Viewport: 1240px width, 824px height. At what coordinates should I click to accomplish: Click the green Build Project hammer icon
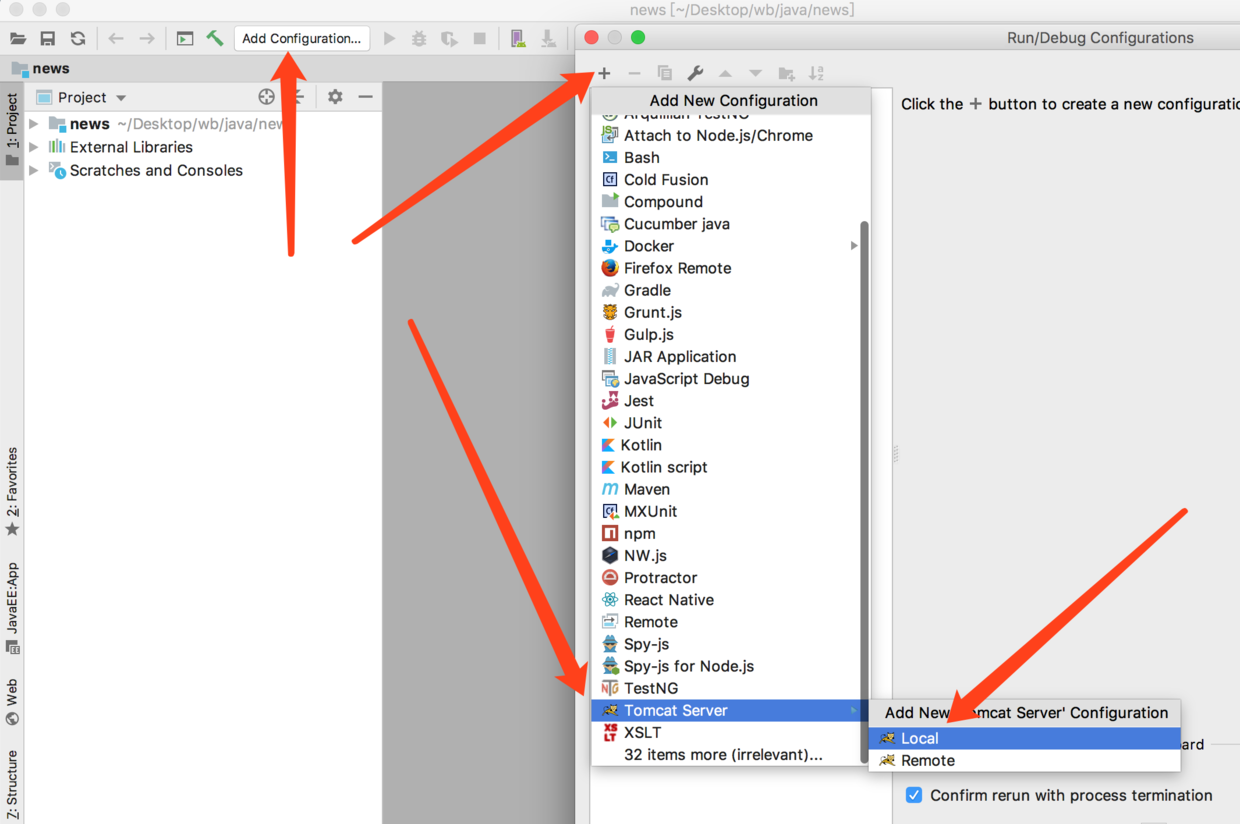[215, 38]
